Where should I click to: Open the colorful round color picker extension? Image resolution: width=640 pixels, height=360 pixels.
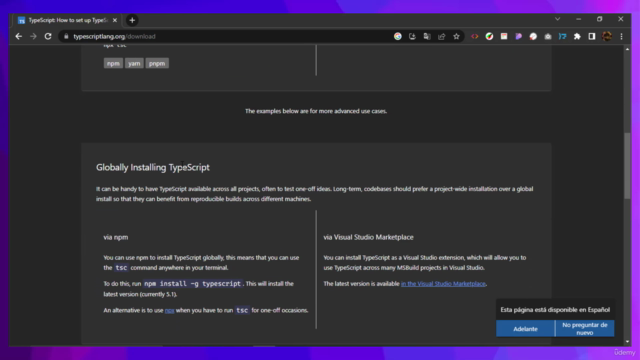(489, 36)
